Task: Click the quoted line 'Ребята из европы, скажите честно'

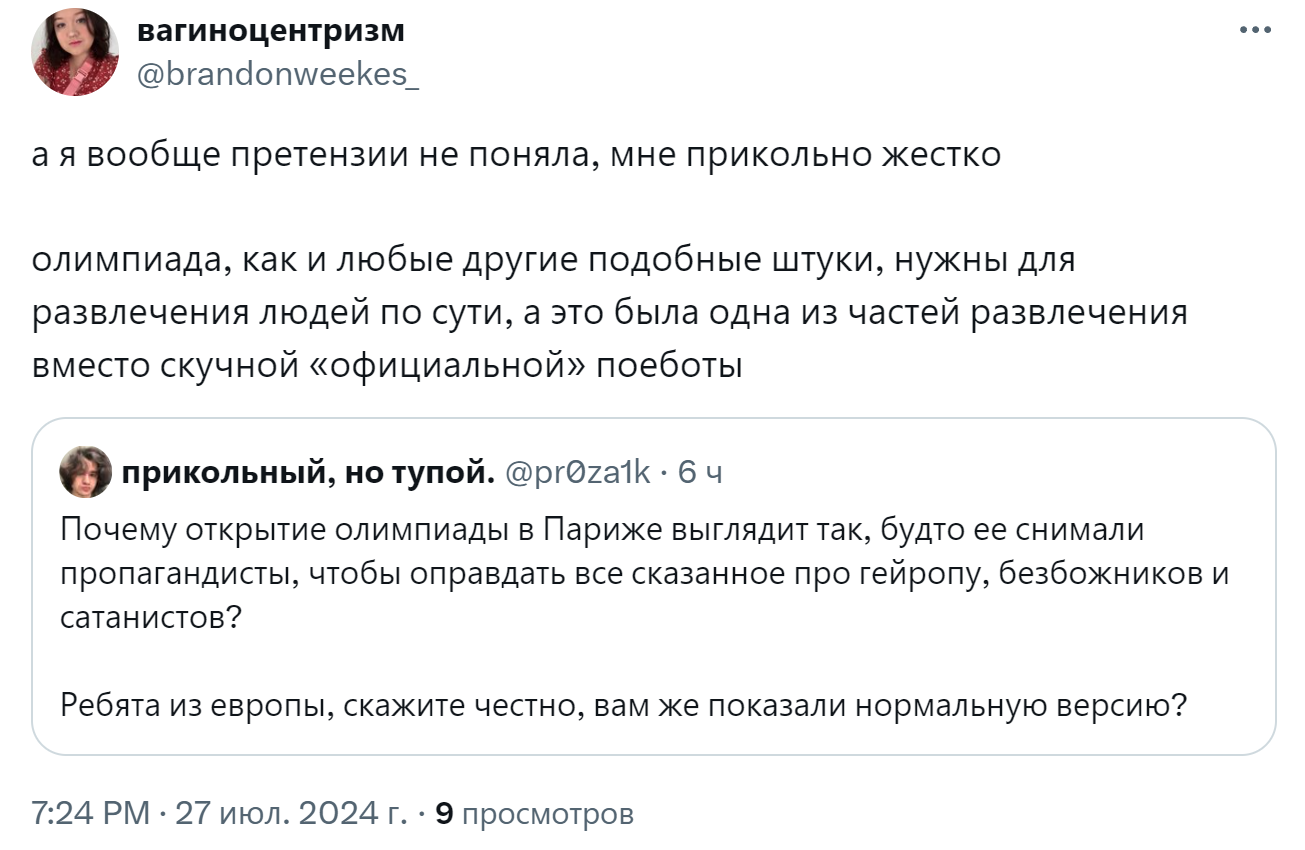Action: click(x=624, y=705)
